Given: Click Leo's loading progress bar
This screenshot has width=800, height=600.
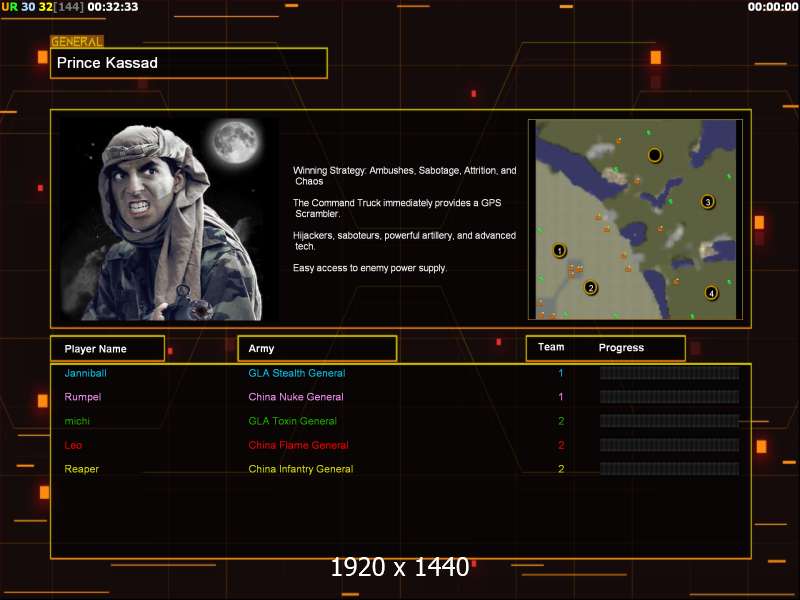Looking at the screenshot, I should 669,445.
